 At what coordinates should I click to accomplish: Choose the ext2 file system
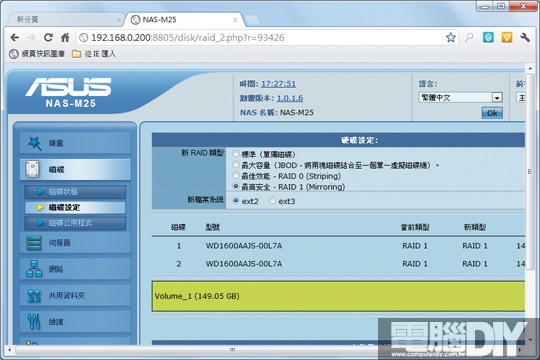pyautogui.click(x=236, y=200)
